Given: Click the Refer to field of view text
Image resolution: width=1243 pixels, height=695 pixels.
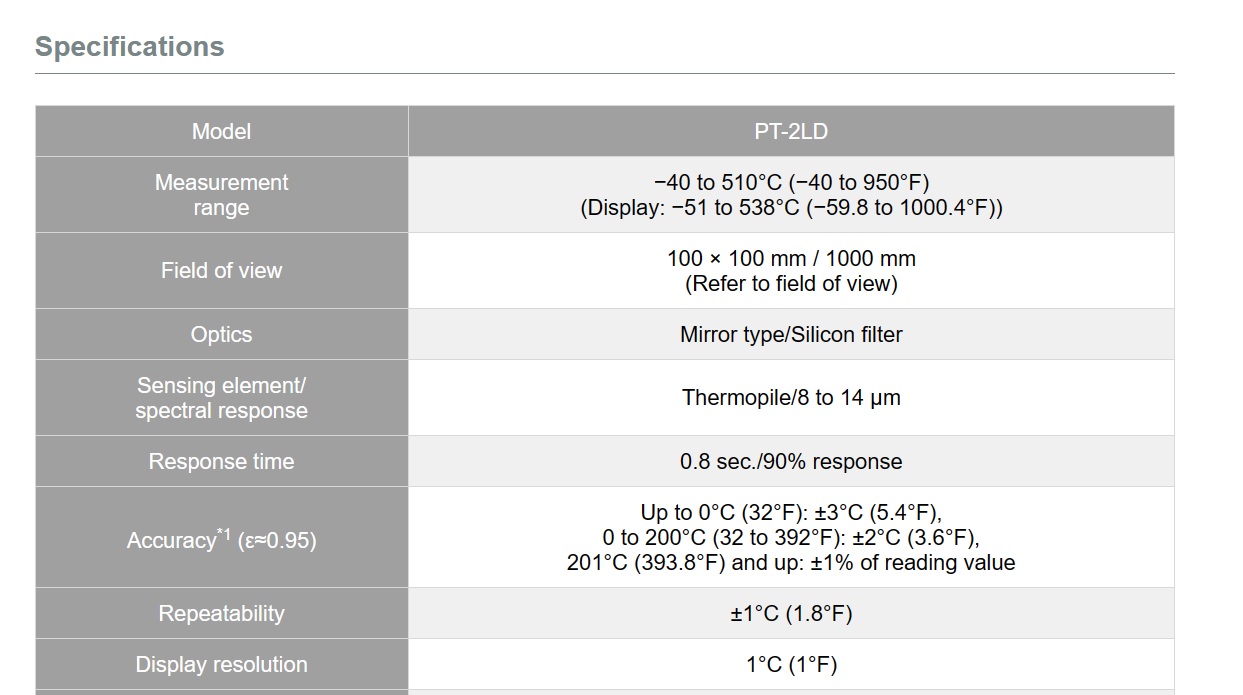Looking at the screenshot, I should (x=791, y=284).
